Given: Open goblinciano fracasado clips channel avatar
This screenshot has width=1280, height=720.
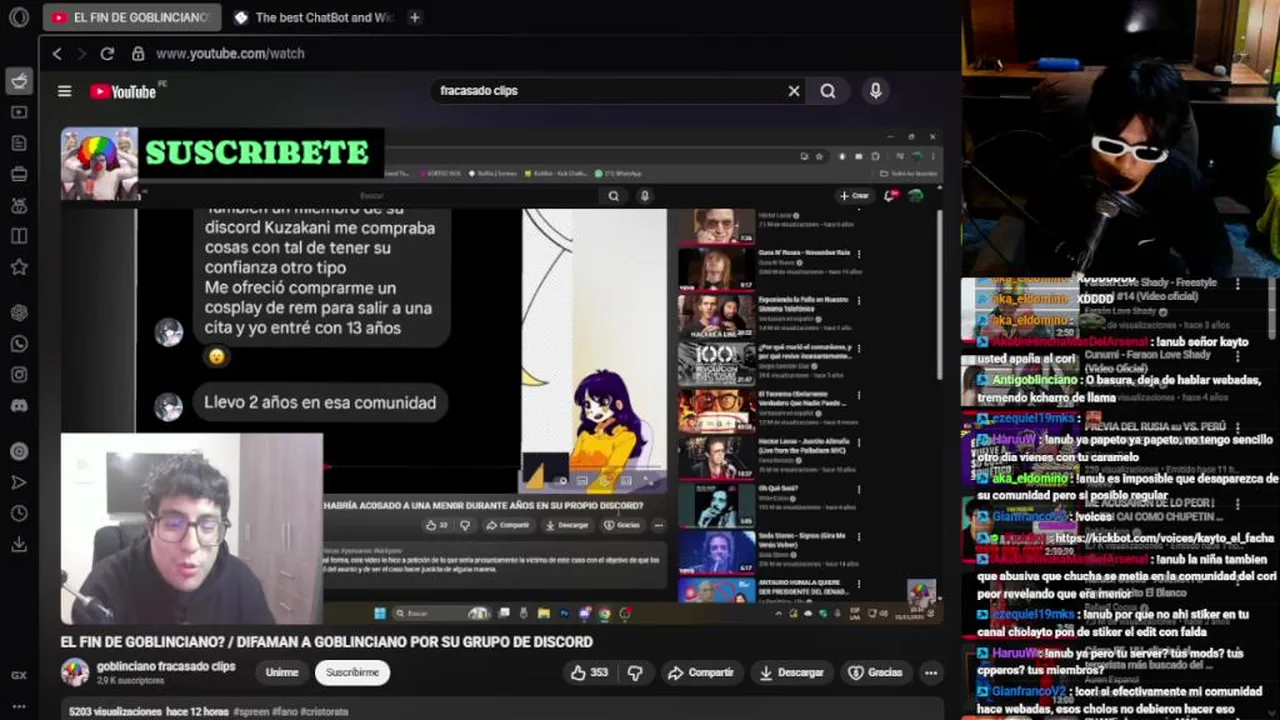Looking at the screenshot, I should pos(75,672).
